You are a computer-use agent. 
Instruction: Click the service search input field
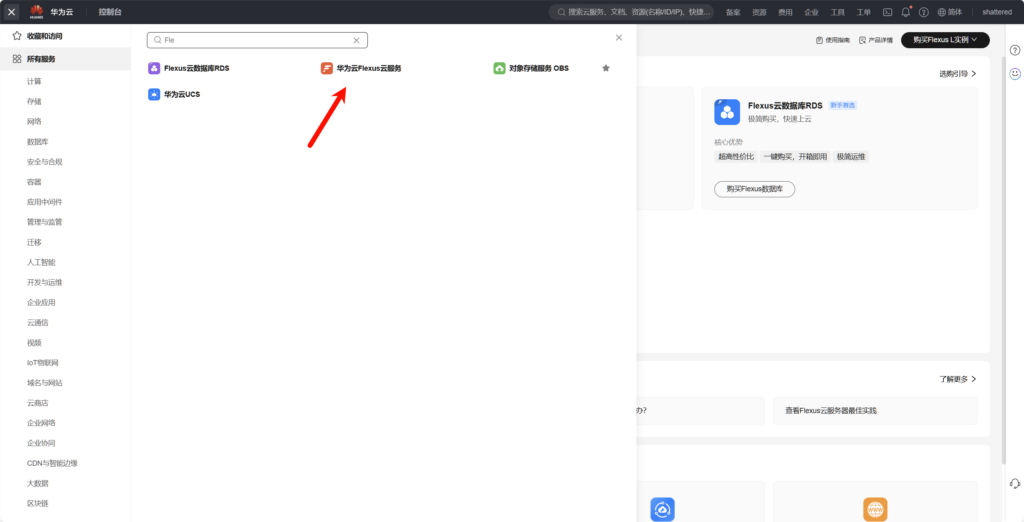coord(255,40)
